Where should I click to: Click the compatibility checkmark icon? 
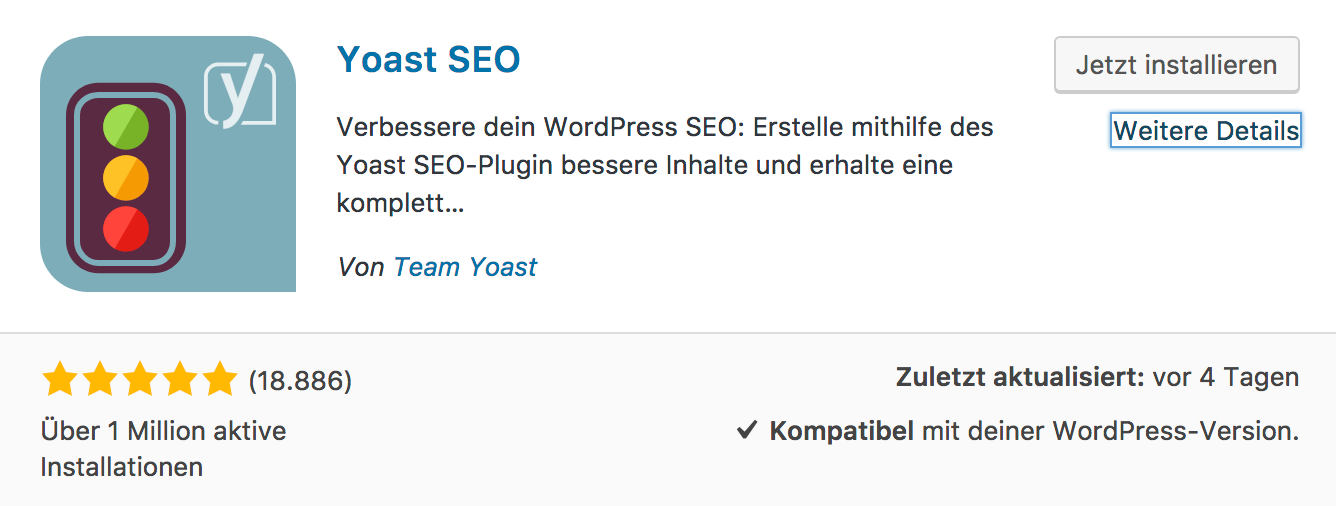coord(746,431)
